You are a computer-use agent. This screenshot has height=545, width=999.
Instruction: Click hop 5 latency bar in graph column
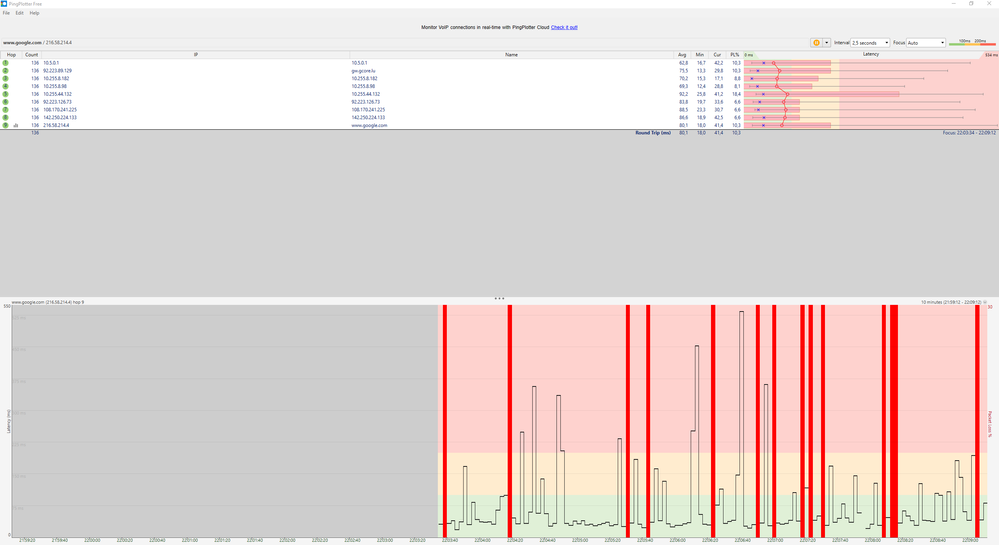click(x=822, y=94)
